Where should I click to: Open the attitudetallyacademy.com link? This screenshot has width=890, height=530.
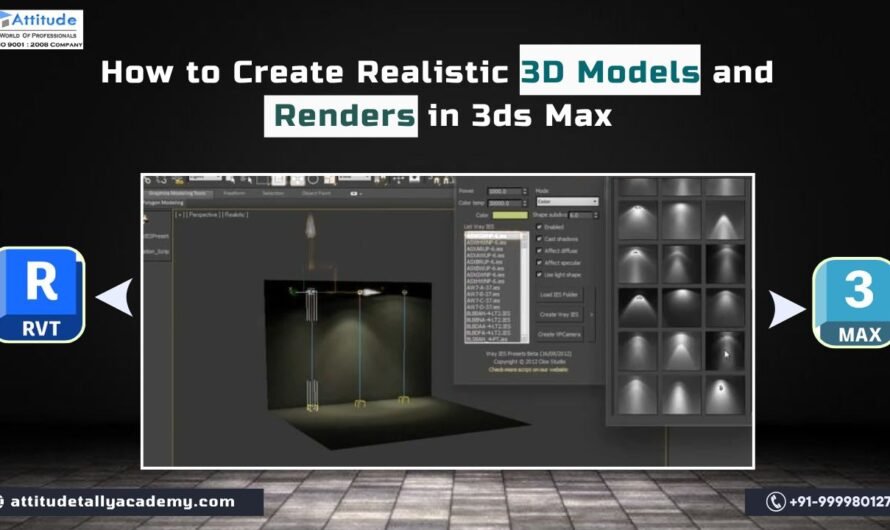point(122,502)
